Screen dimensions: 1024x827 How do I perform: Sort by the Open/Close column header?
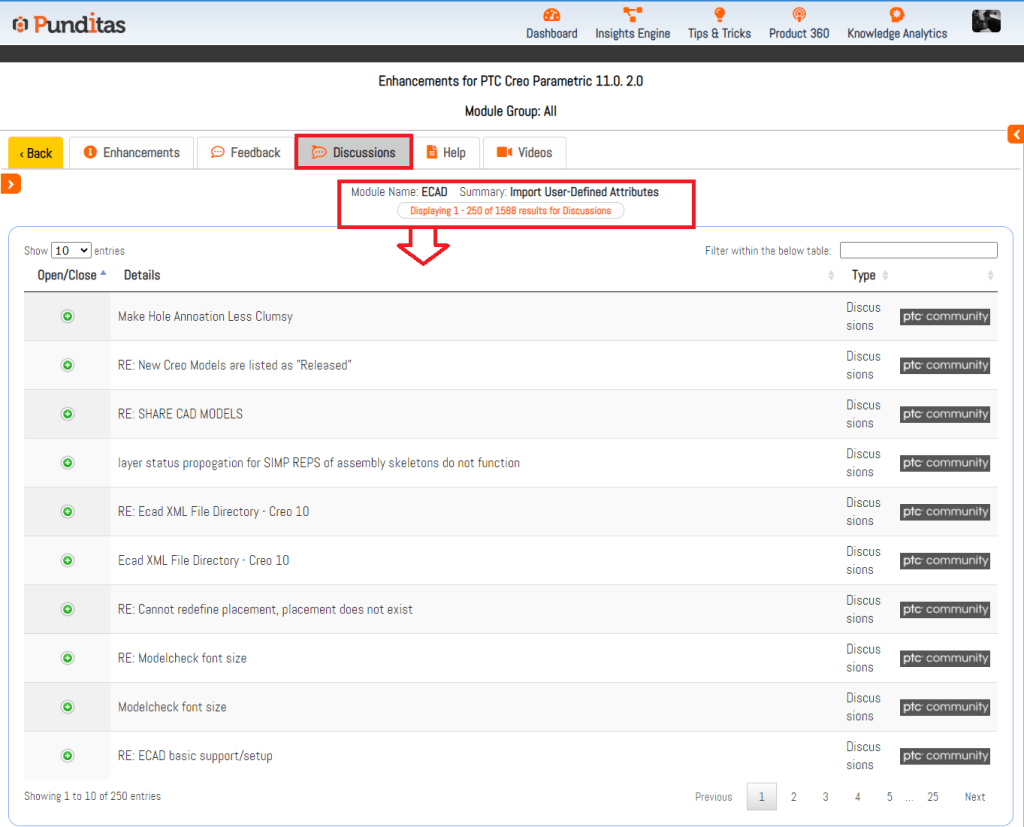click(67, 275)
